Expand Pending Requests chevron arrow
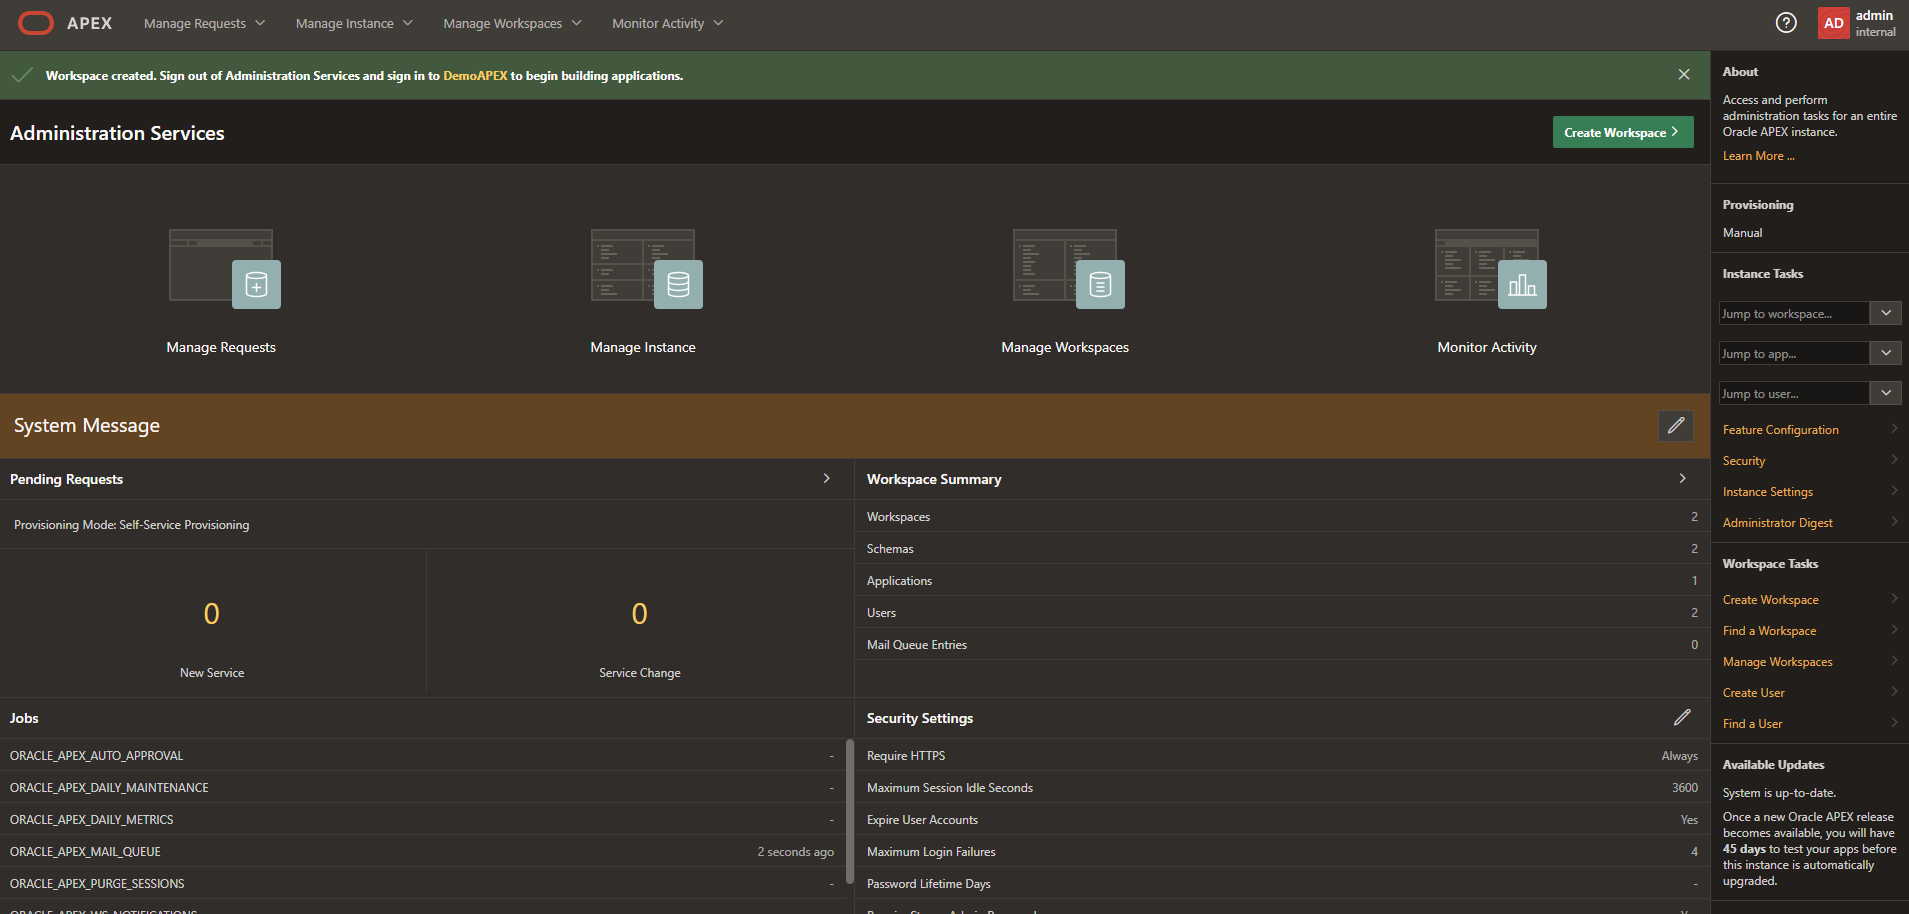This screenshot has height=914, width=1909. point(826,479)
